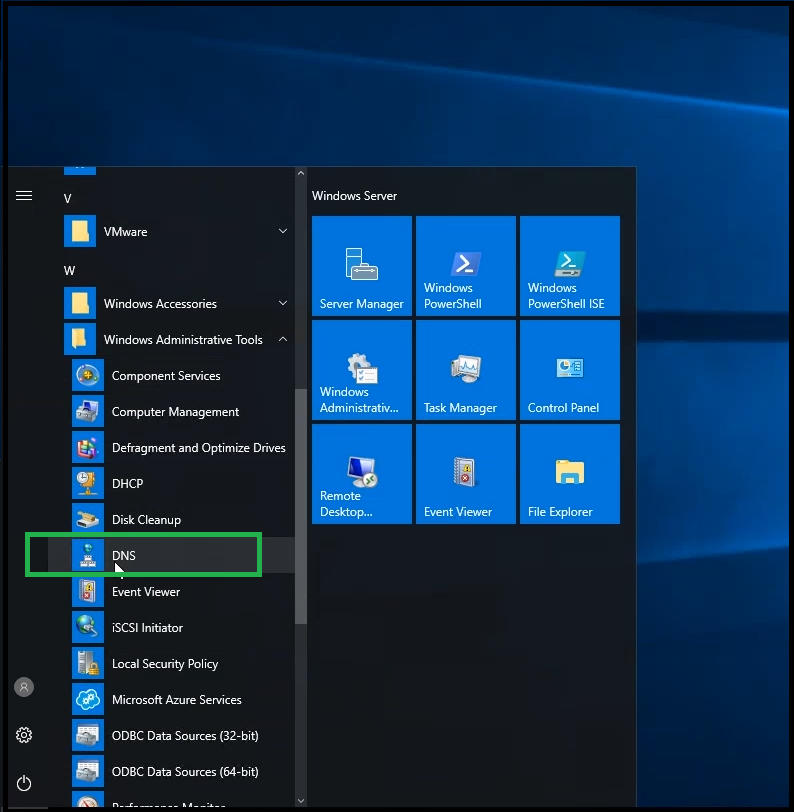Collapse the Windows Administrative Tools chevron
The image size is (794, 812).
[x=283, y=339]
